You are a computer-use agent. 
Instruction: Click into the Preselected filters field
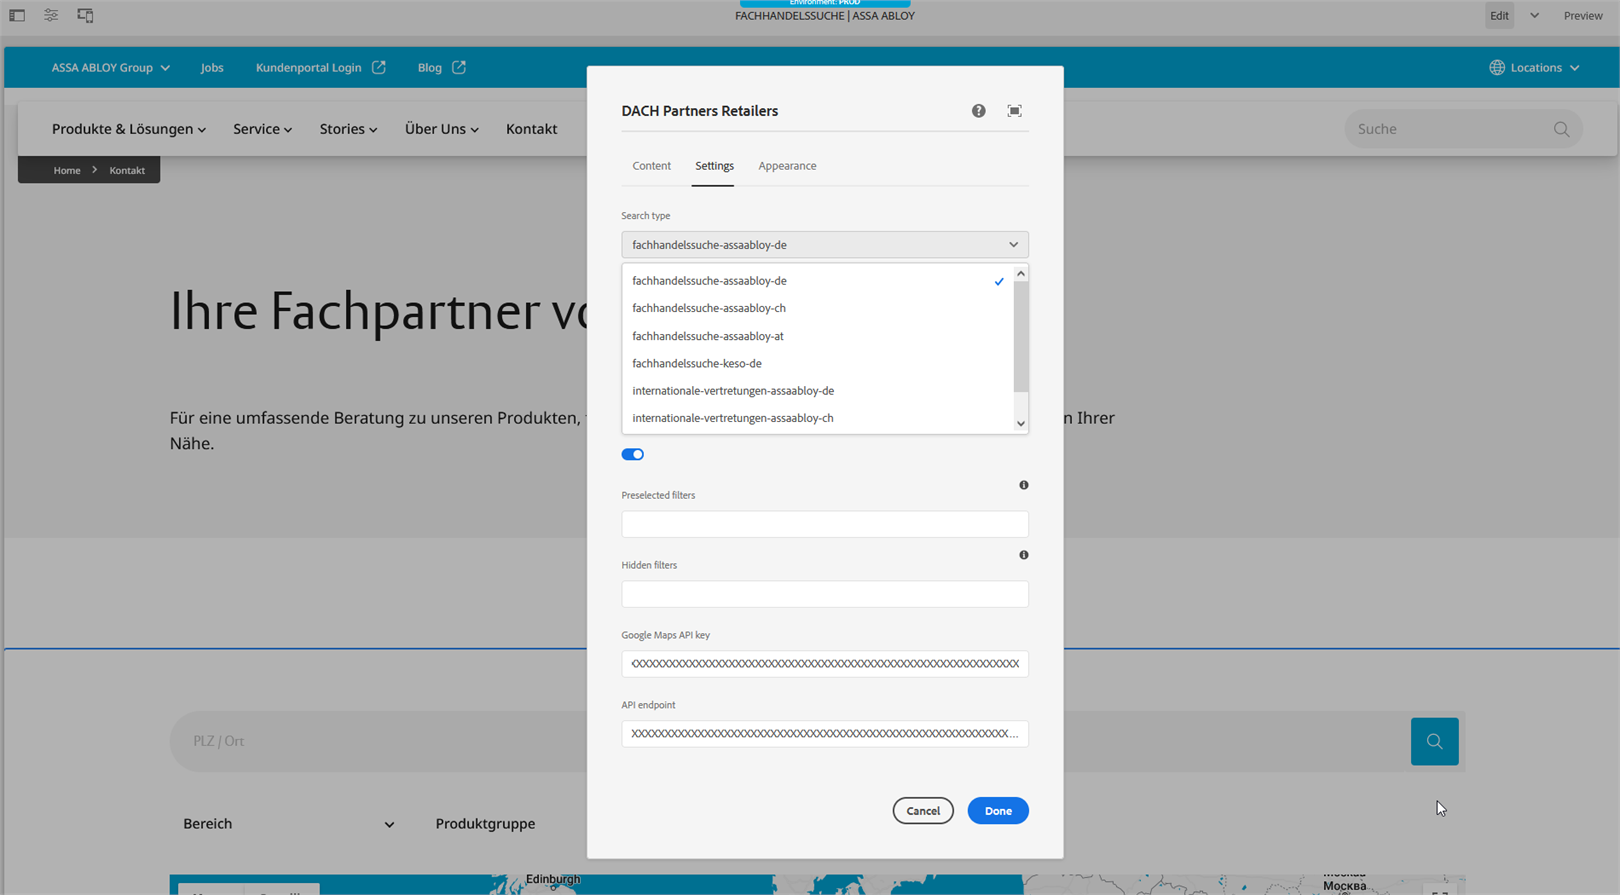point(824,524)
